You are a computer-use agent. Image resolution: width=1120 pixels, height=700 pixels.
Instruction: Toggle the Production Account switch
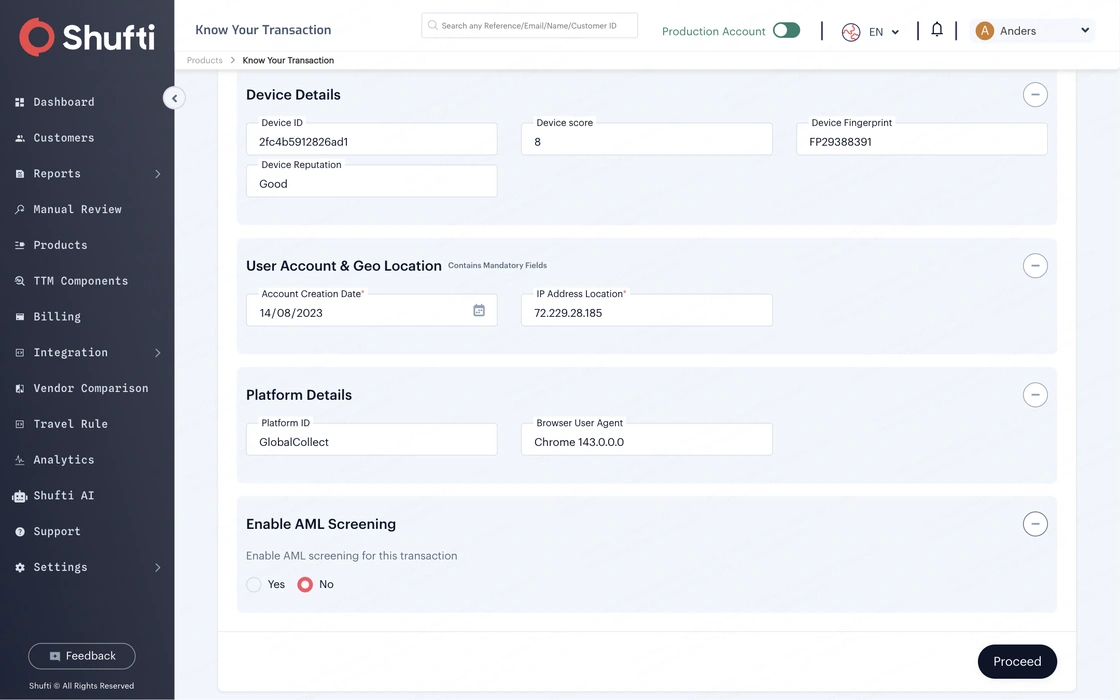pos(786,31)
